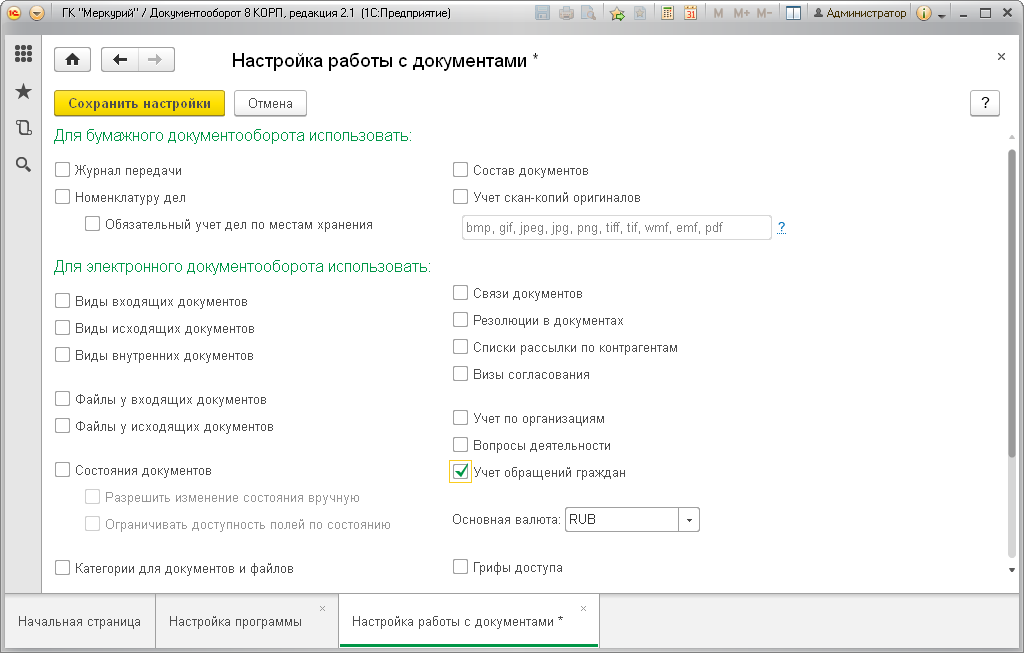Click the grayed favorites star icon

coord(640,13)
